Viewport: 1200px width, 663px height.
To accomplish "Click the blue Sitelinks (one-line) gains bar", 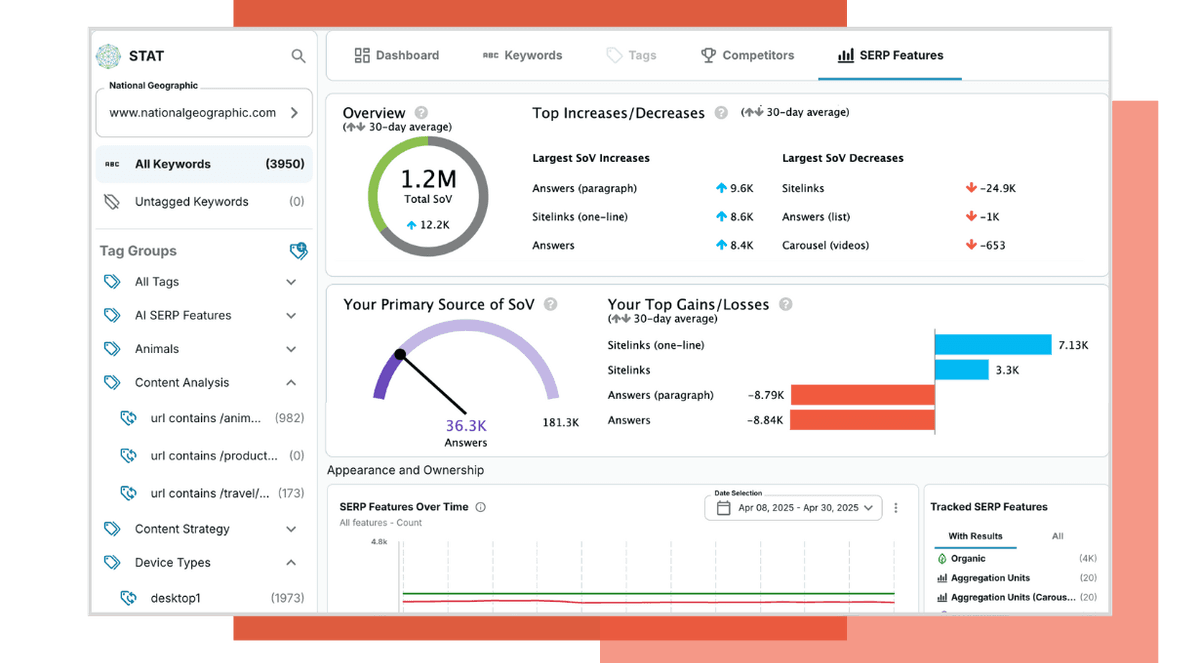I will [x=993, y=345].
